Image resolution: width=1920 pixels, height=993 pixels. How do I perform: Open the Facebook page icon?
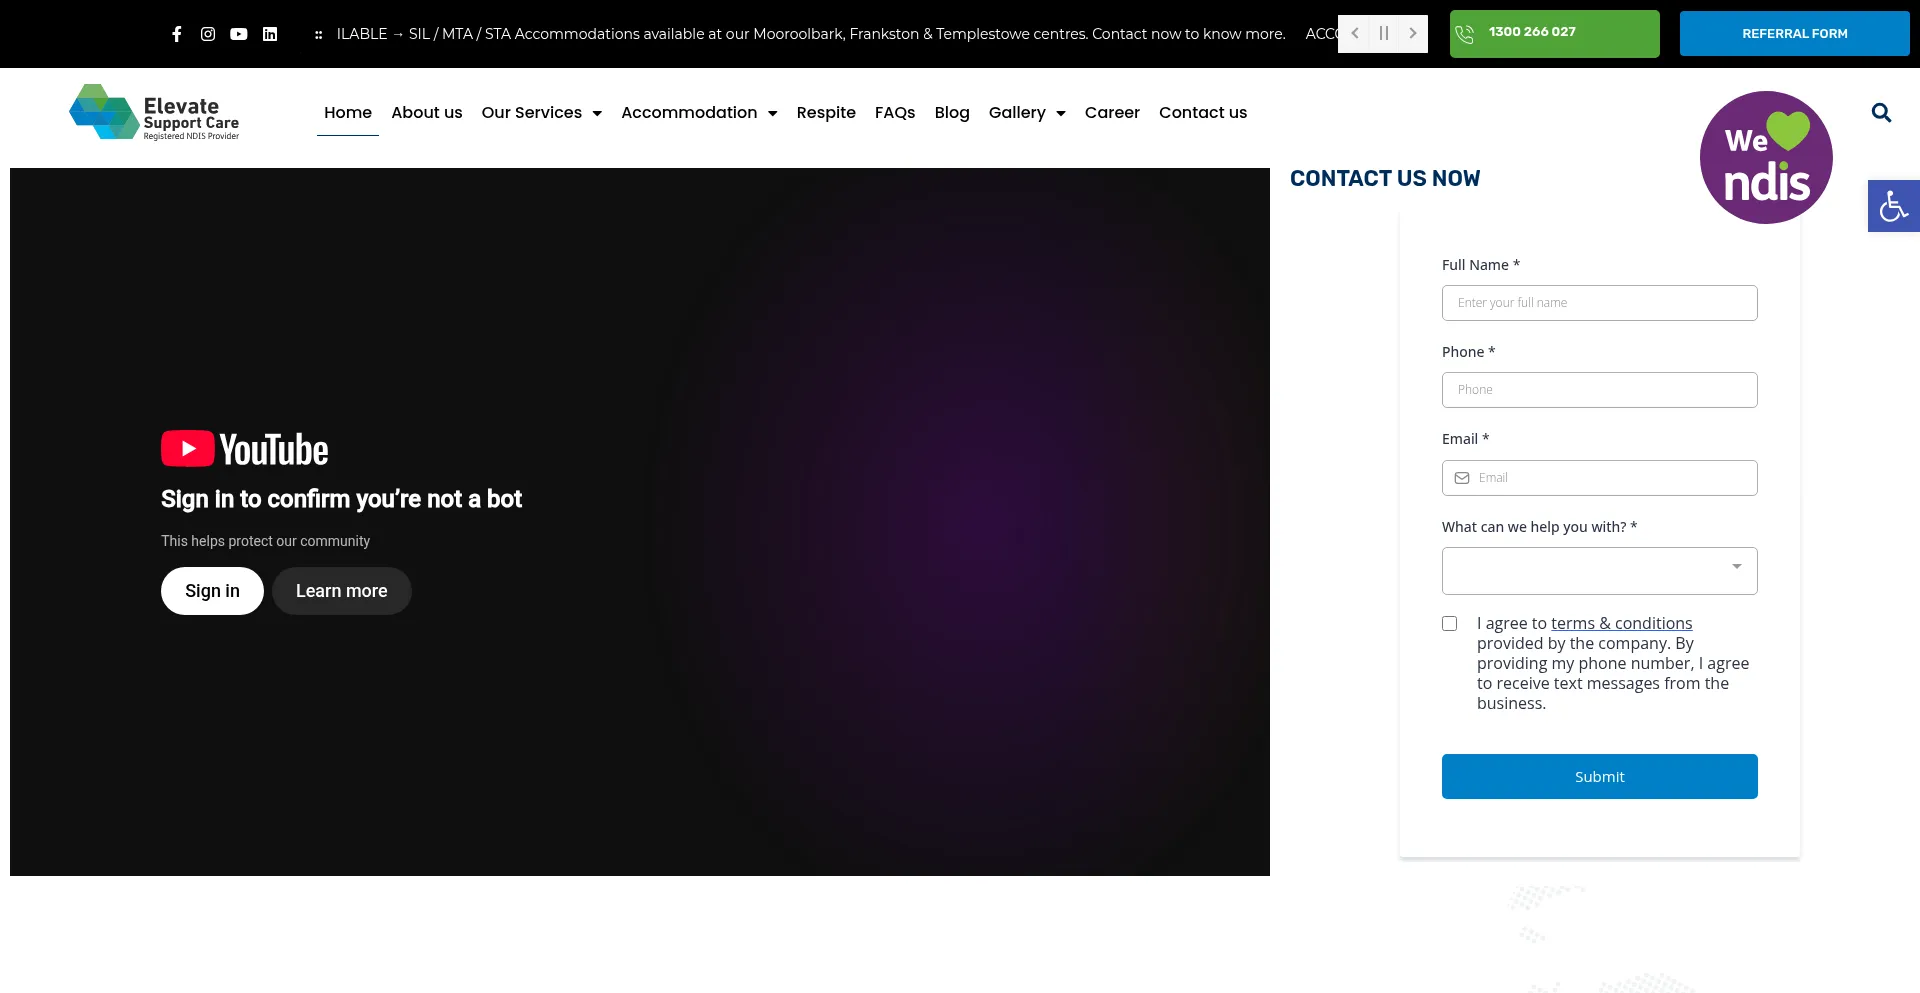[x=177, y=34]
